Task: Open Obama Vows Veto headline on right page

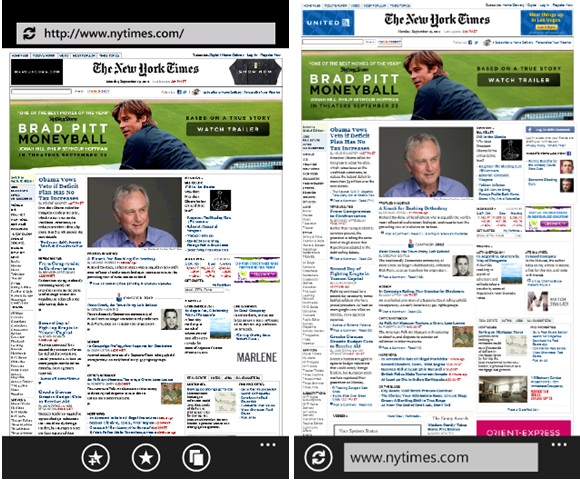Action: pyautogui.click(x=350, y=139)
